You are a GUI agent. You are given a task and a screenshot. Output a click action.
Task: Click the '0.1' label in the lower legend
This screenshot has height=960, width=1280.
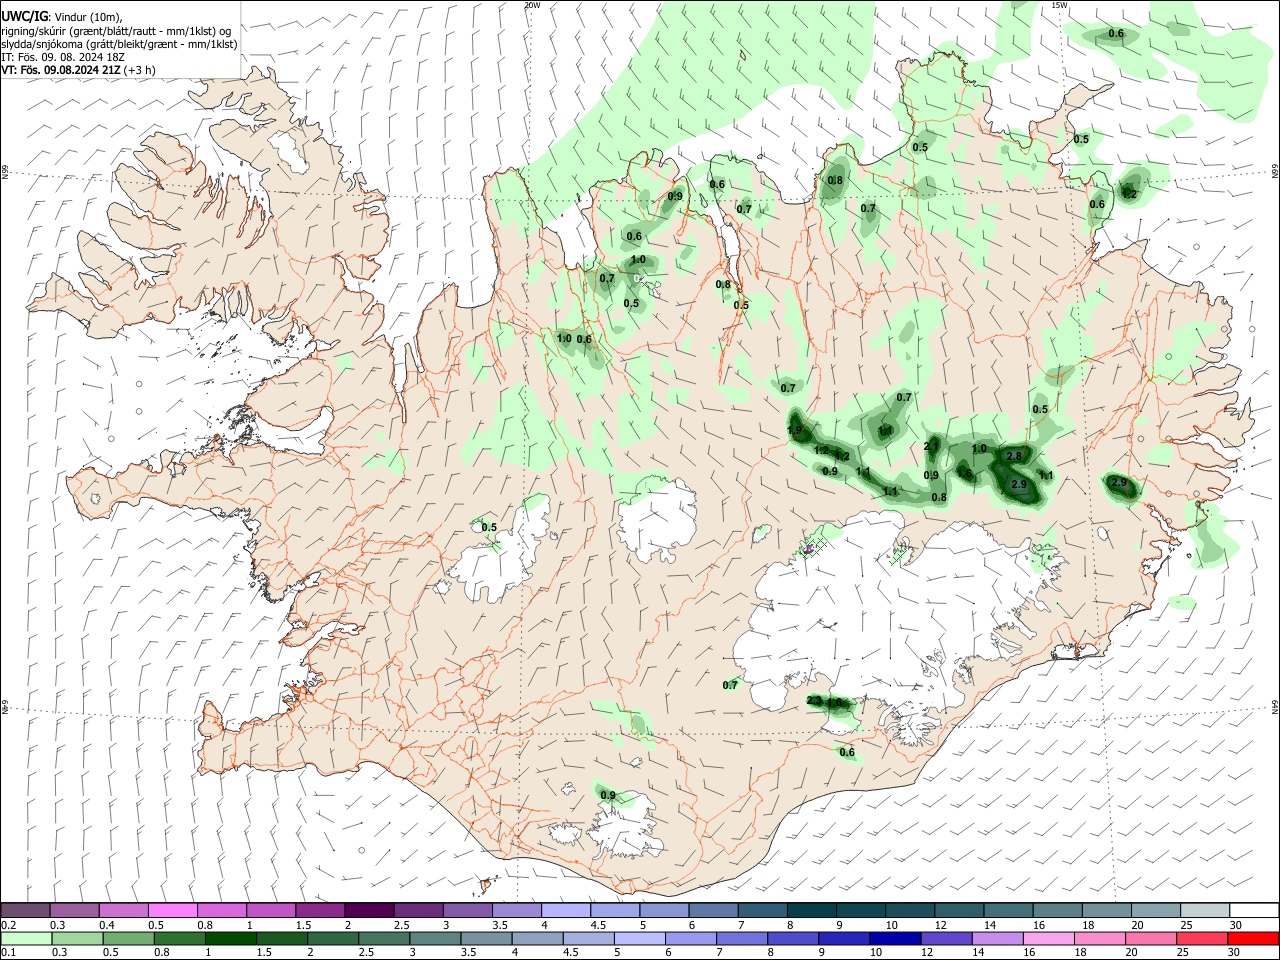pos(8,953)
